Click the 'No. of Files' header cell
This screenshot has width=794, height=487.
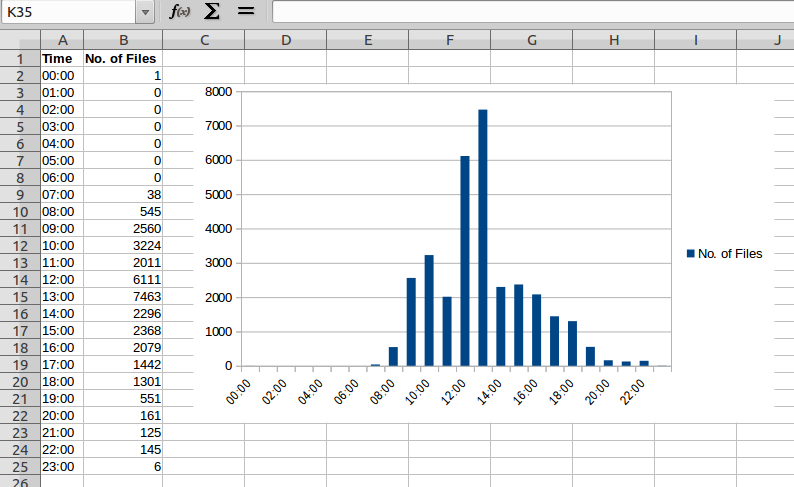(x=122, y=58)
